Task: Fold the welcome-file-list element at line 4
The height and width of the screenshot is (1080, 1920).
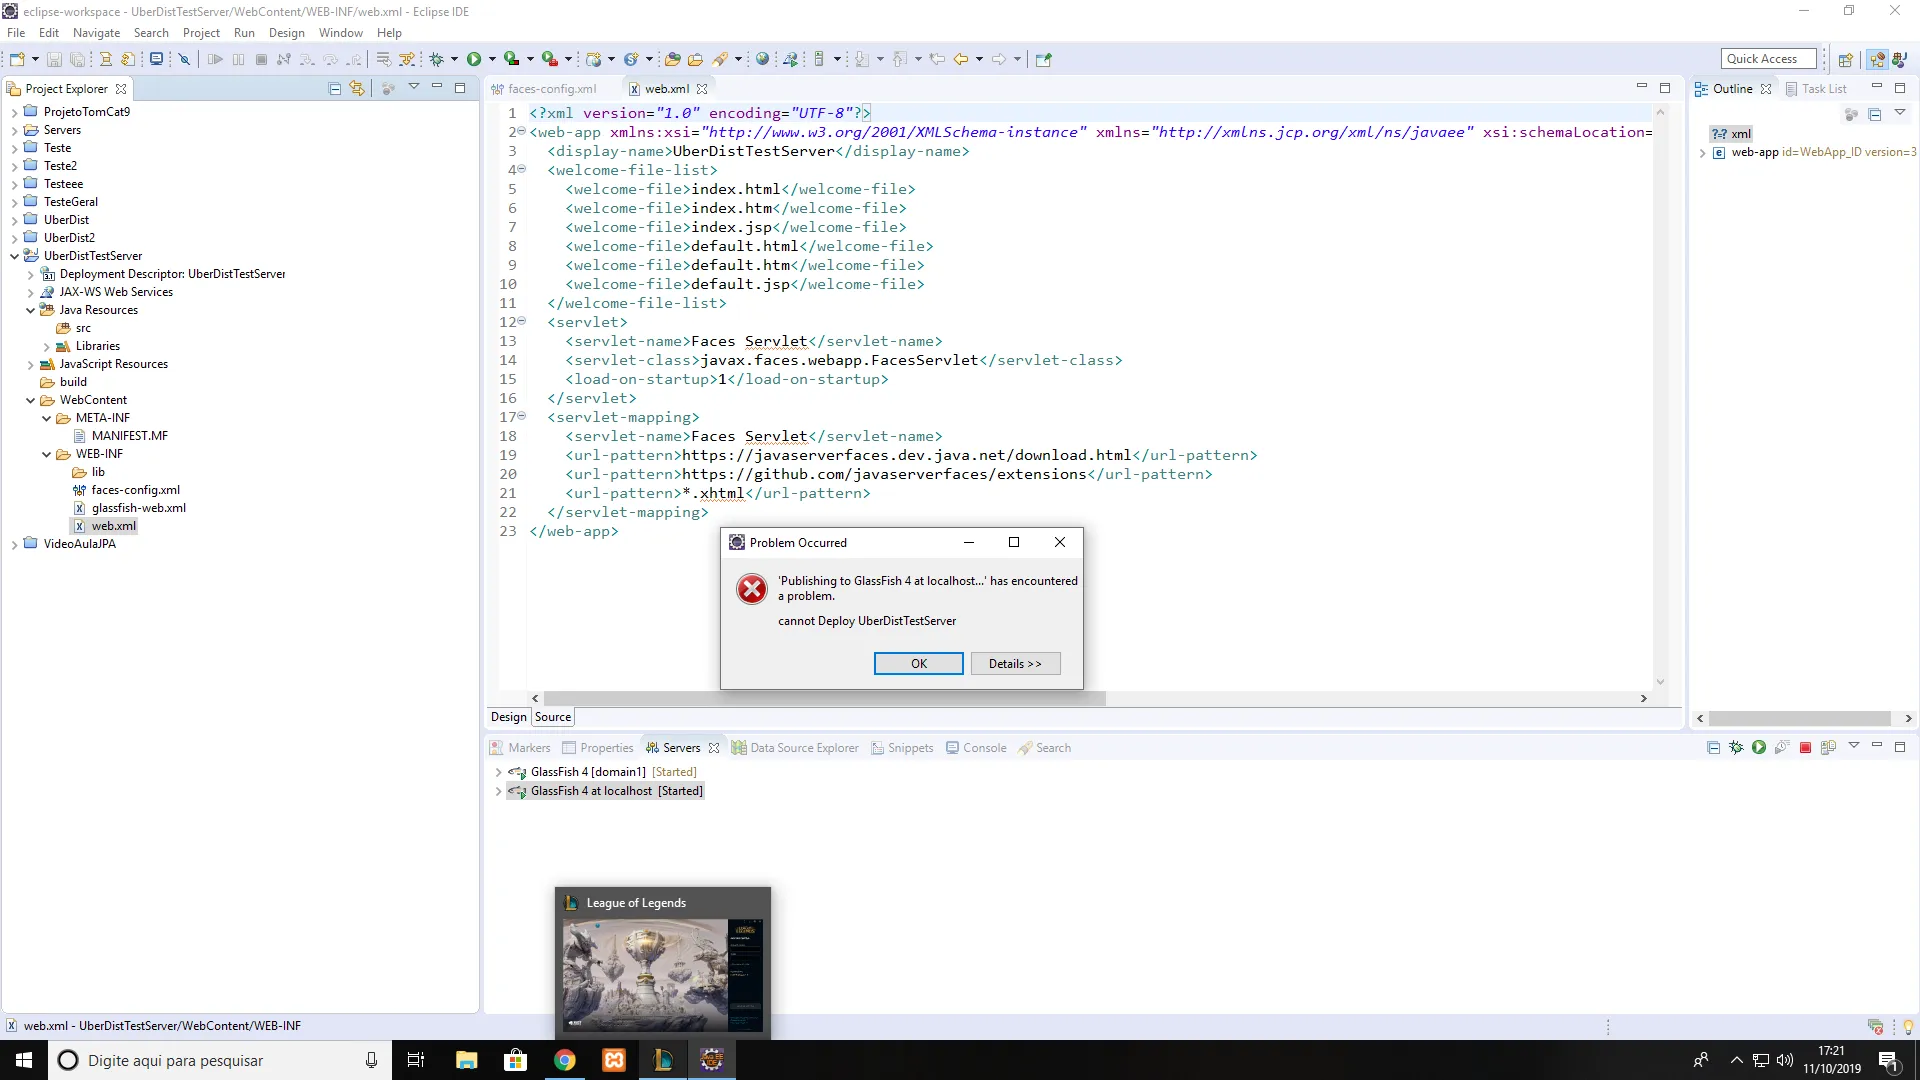Action: click(x=522, y=169)
